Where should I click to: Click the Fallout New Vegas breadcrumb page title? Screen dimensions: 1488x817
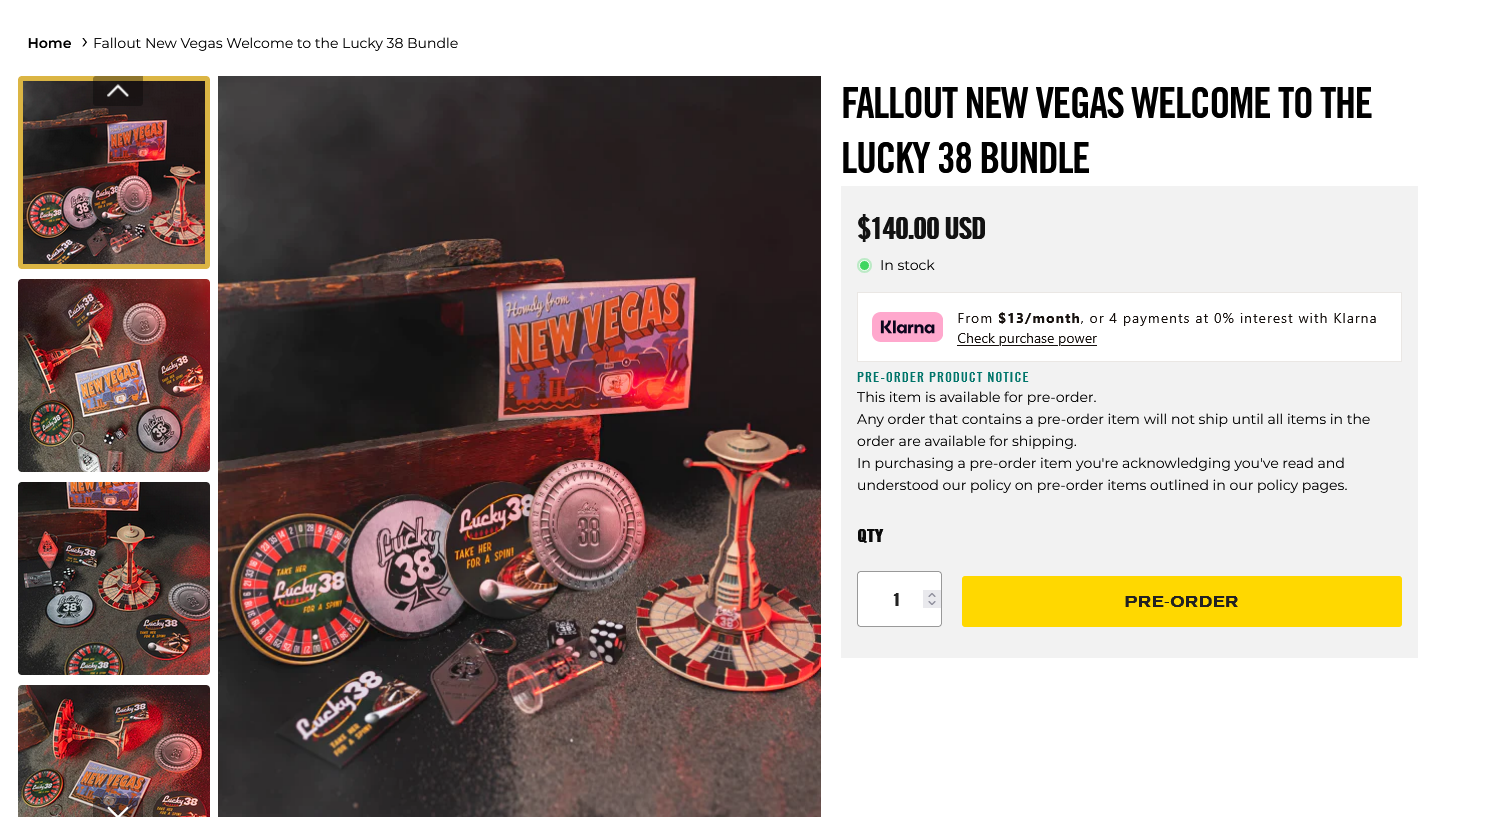coord(275,43)
